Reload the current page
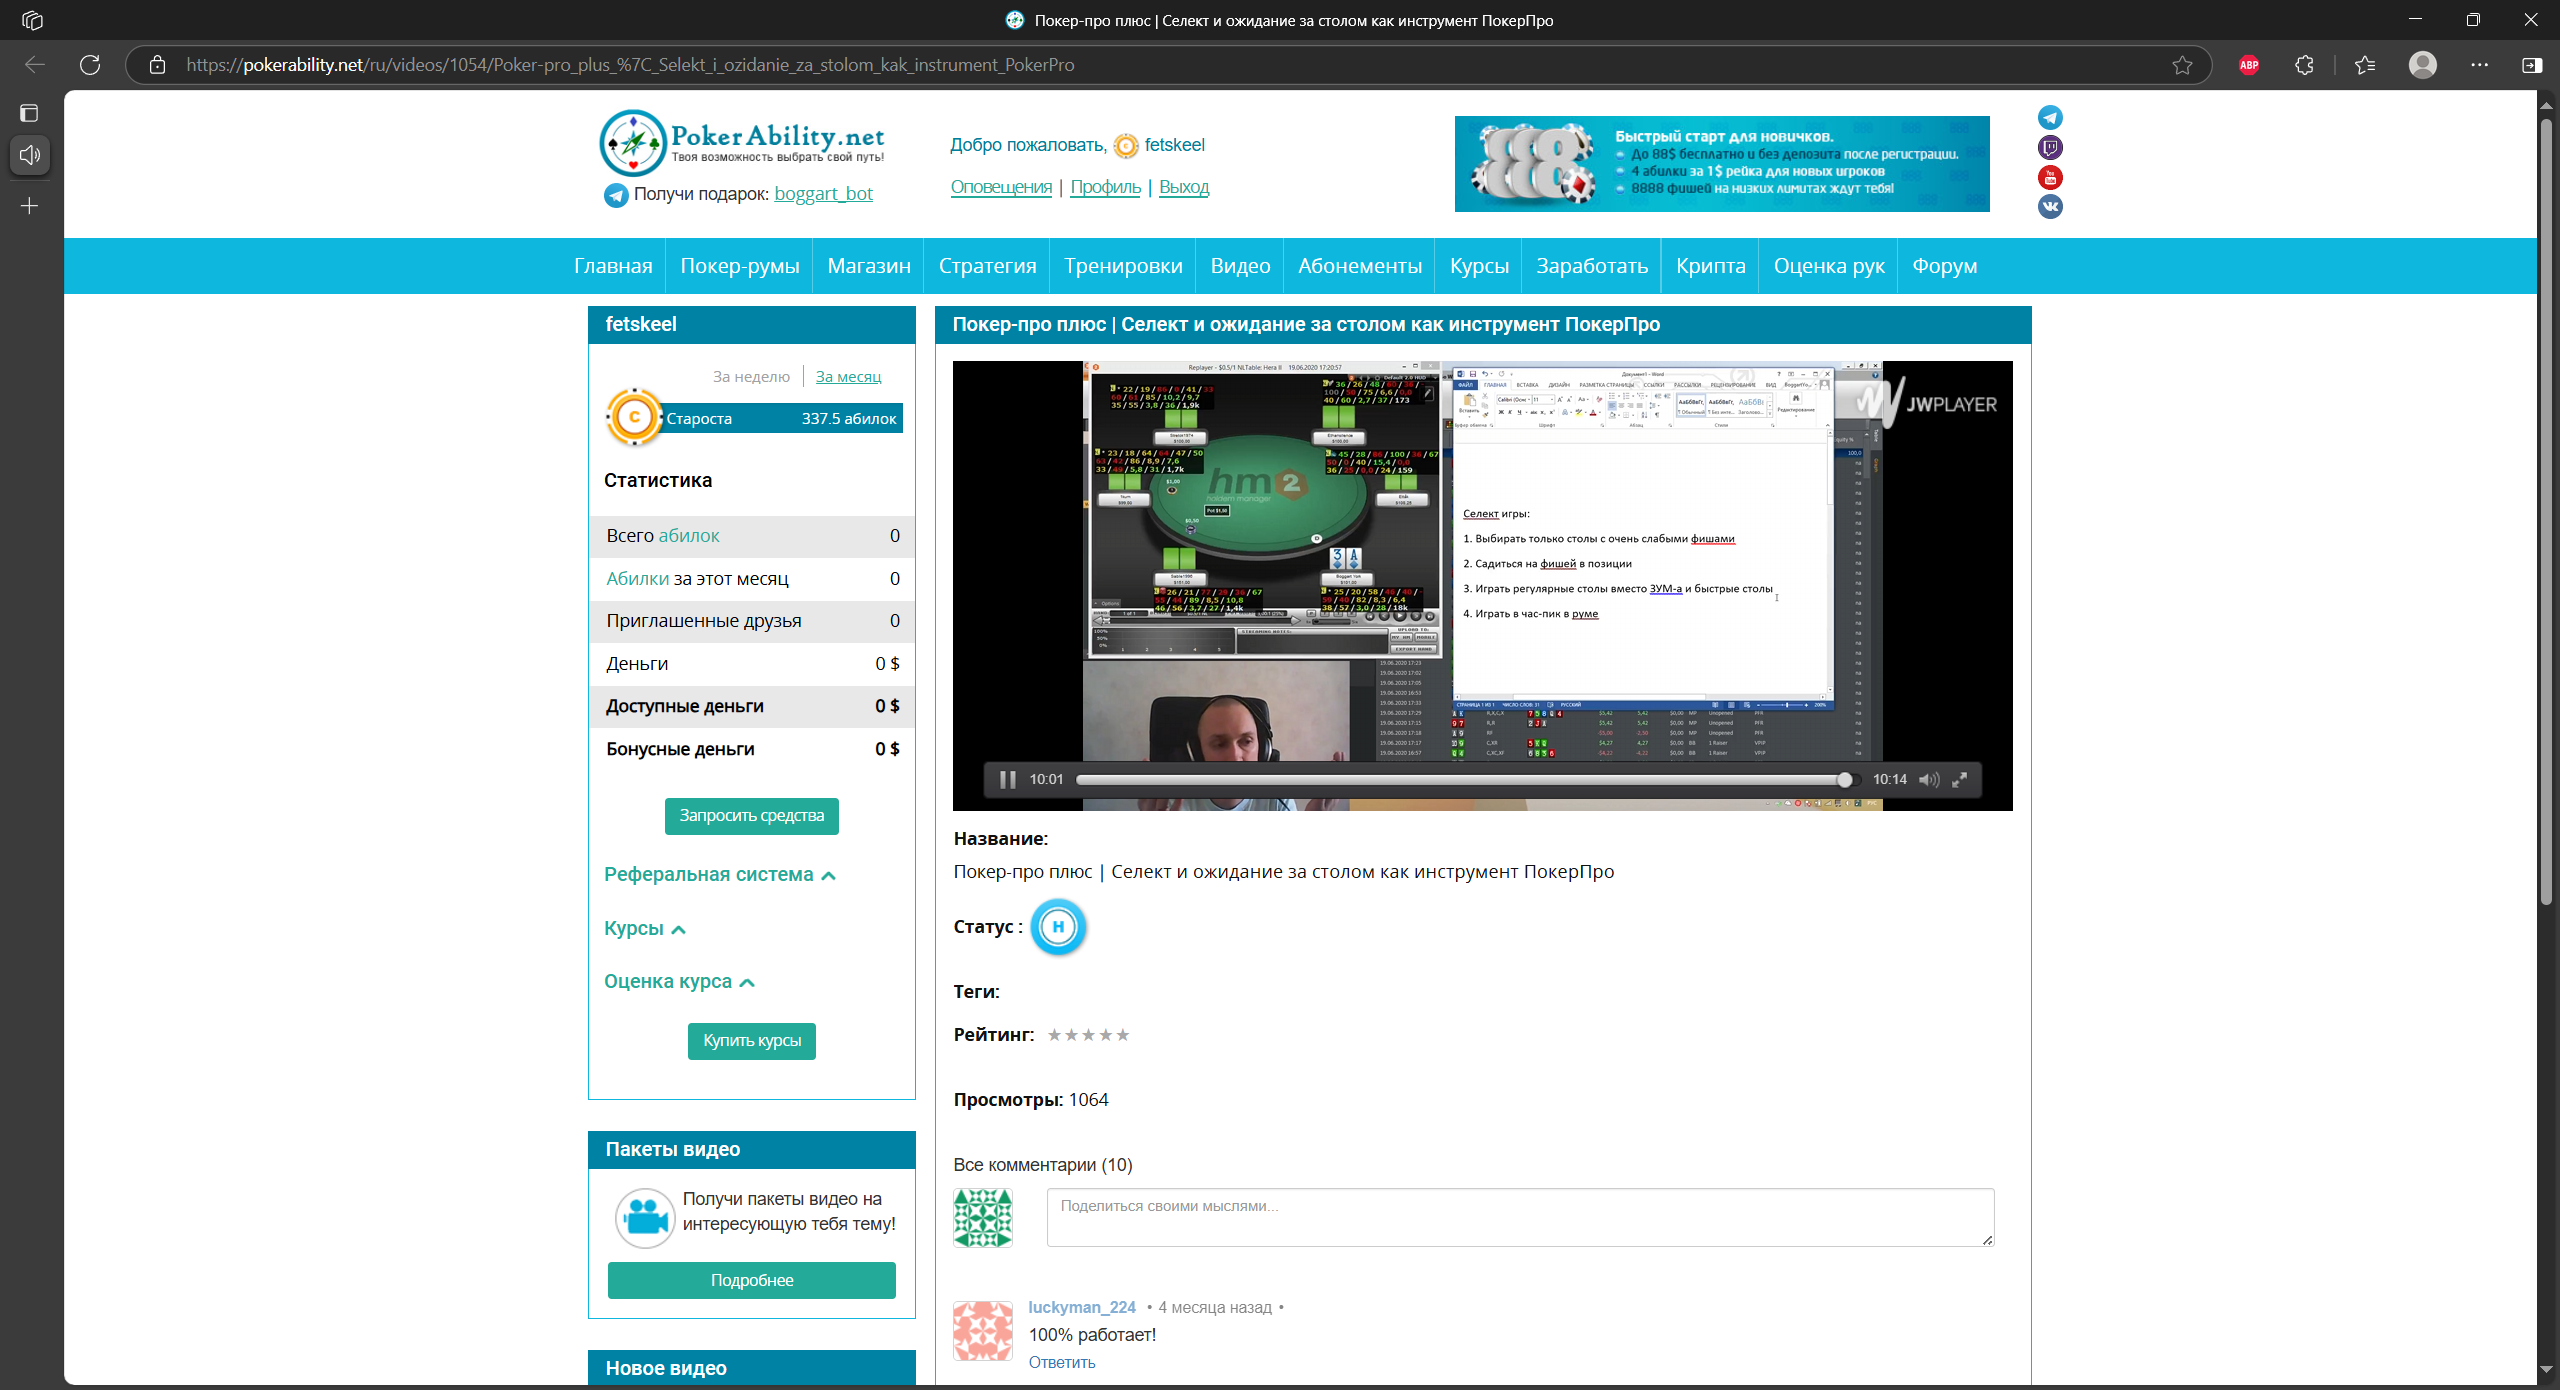2560x1390 pixels. pyautogui.click(x=90, y=65)
